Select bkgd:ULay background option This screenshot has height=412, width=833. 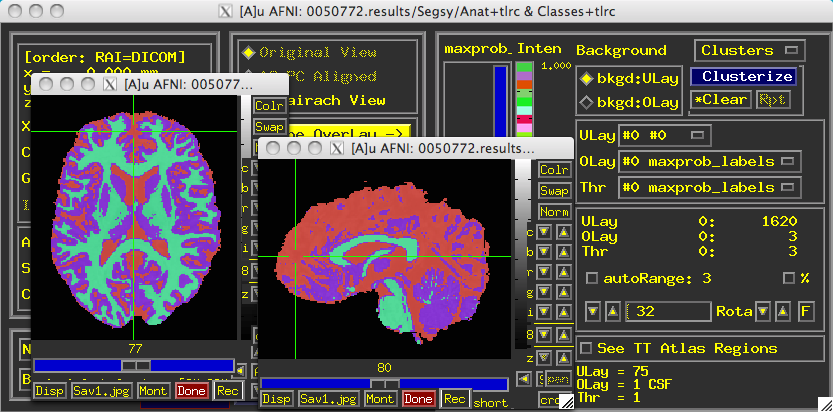(586, 79)
